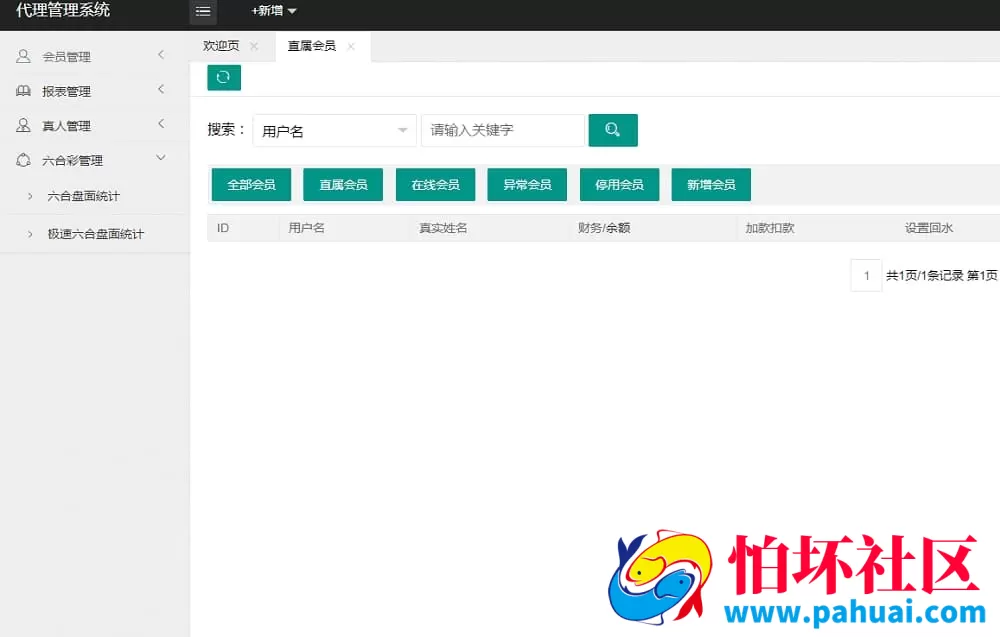Toggle the sidebar hamburger menu icon
This screenshot has width=1000, height=637.
tap(203, 12)
